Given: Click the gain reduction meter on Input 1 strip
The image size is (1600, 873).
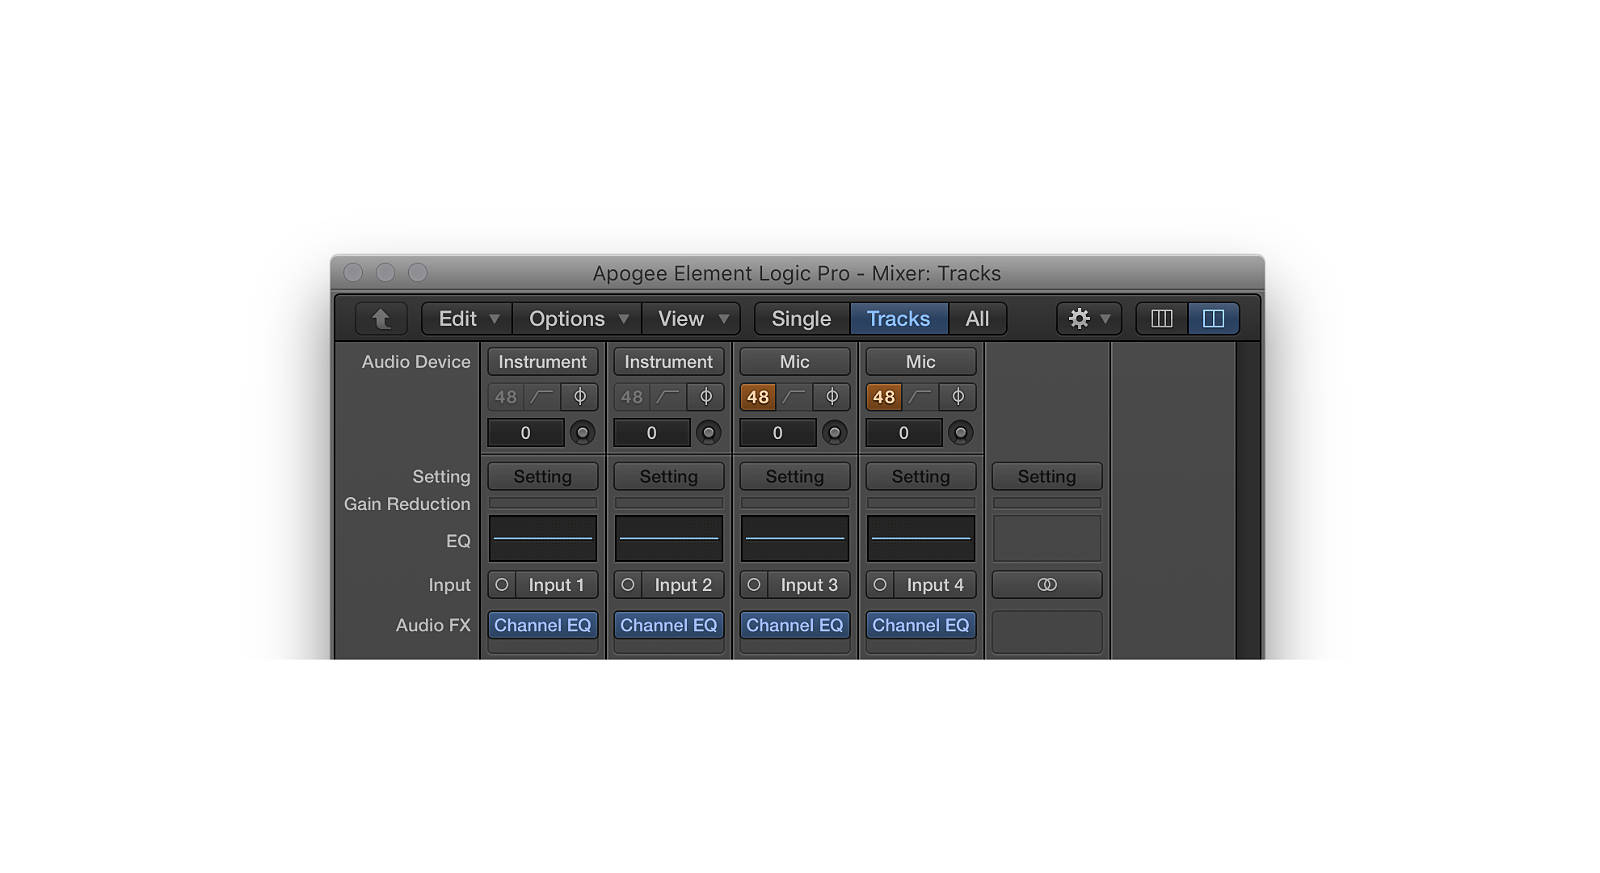Looking at the screenshot, I should (543, 503).
